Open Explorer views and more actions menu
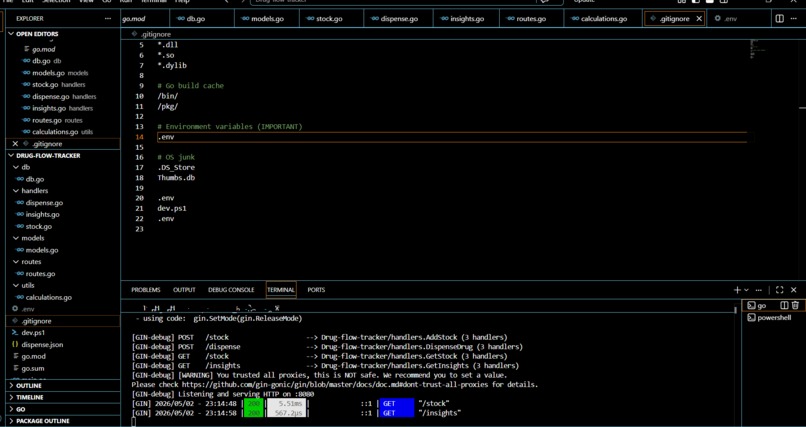 coord(107,18)
